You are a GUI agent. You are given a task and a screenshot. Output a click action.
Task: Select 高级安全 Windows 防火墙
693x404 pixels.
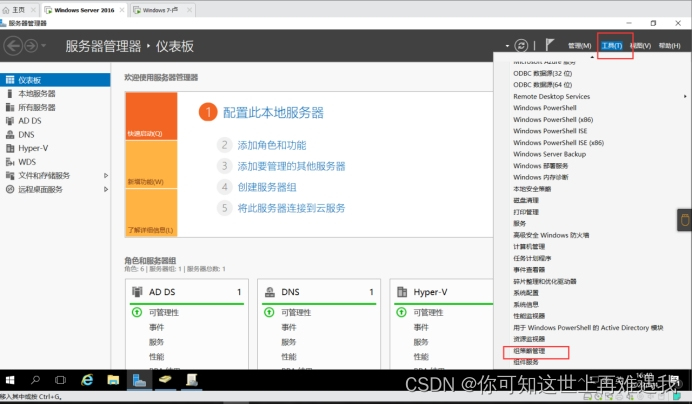[x=551, y=235]
